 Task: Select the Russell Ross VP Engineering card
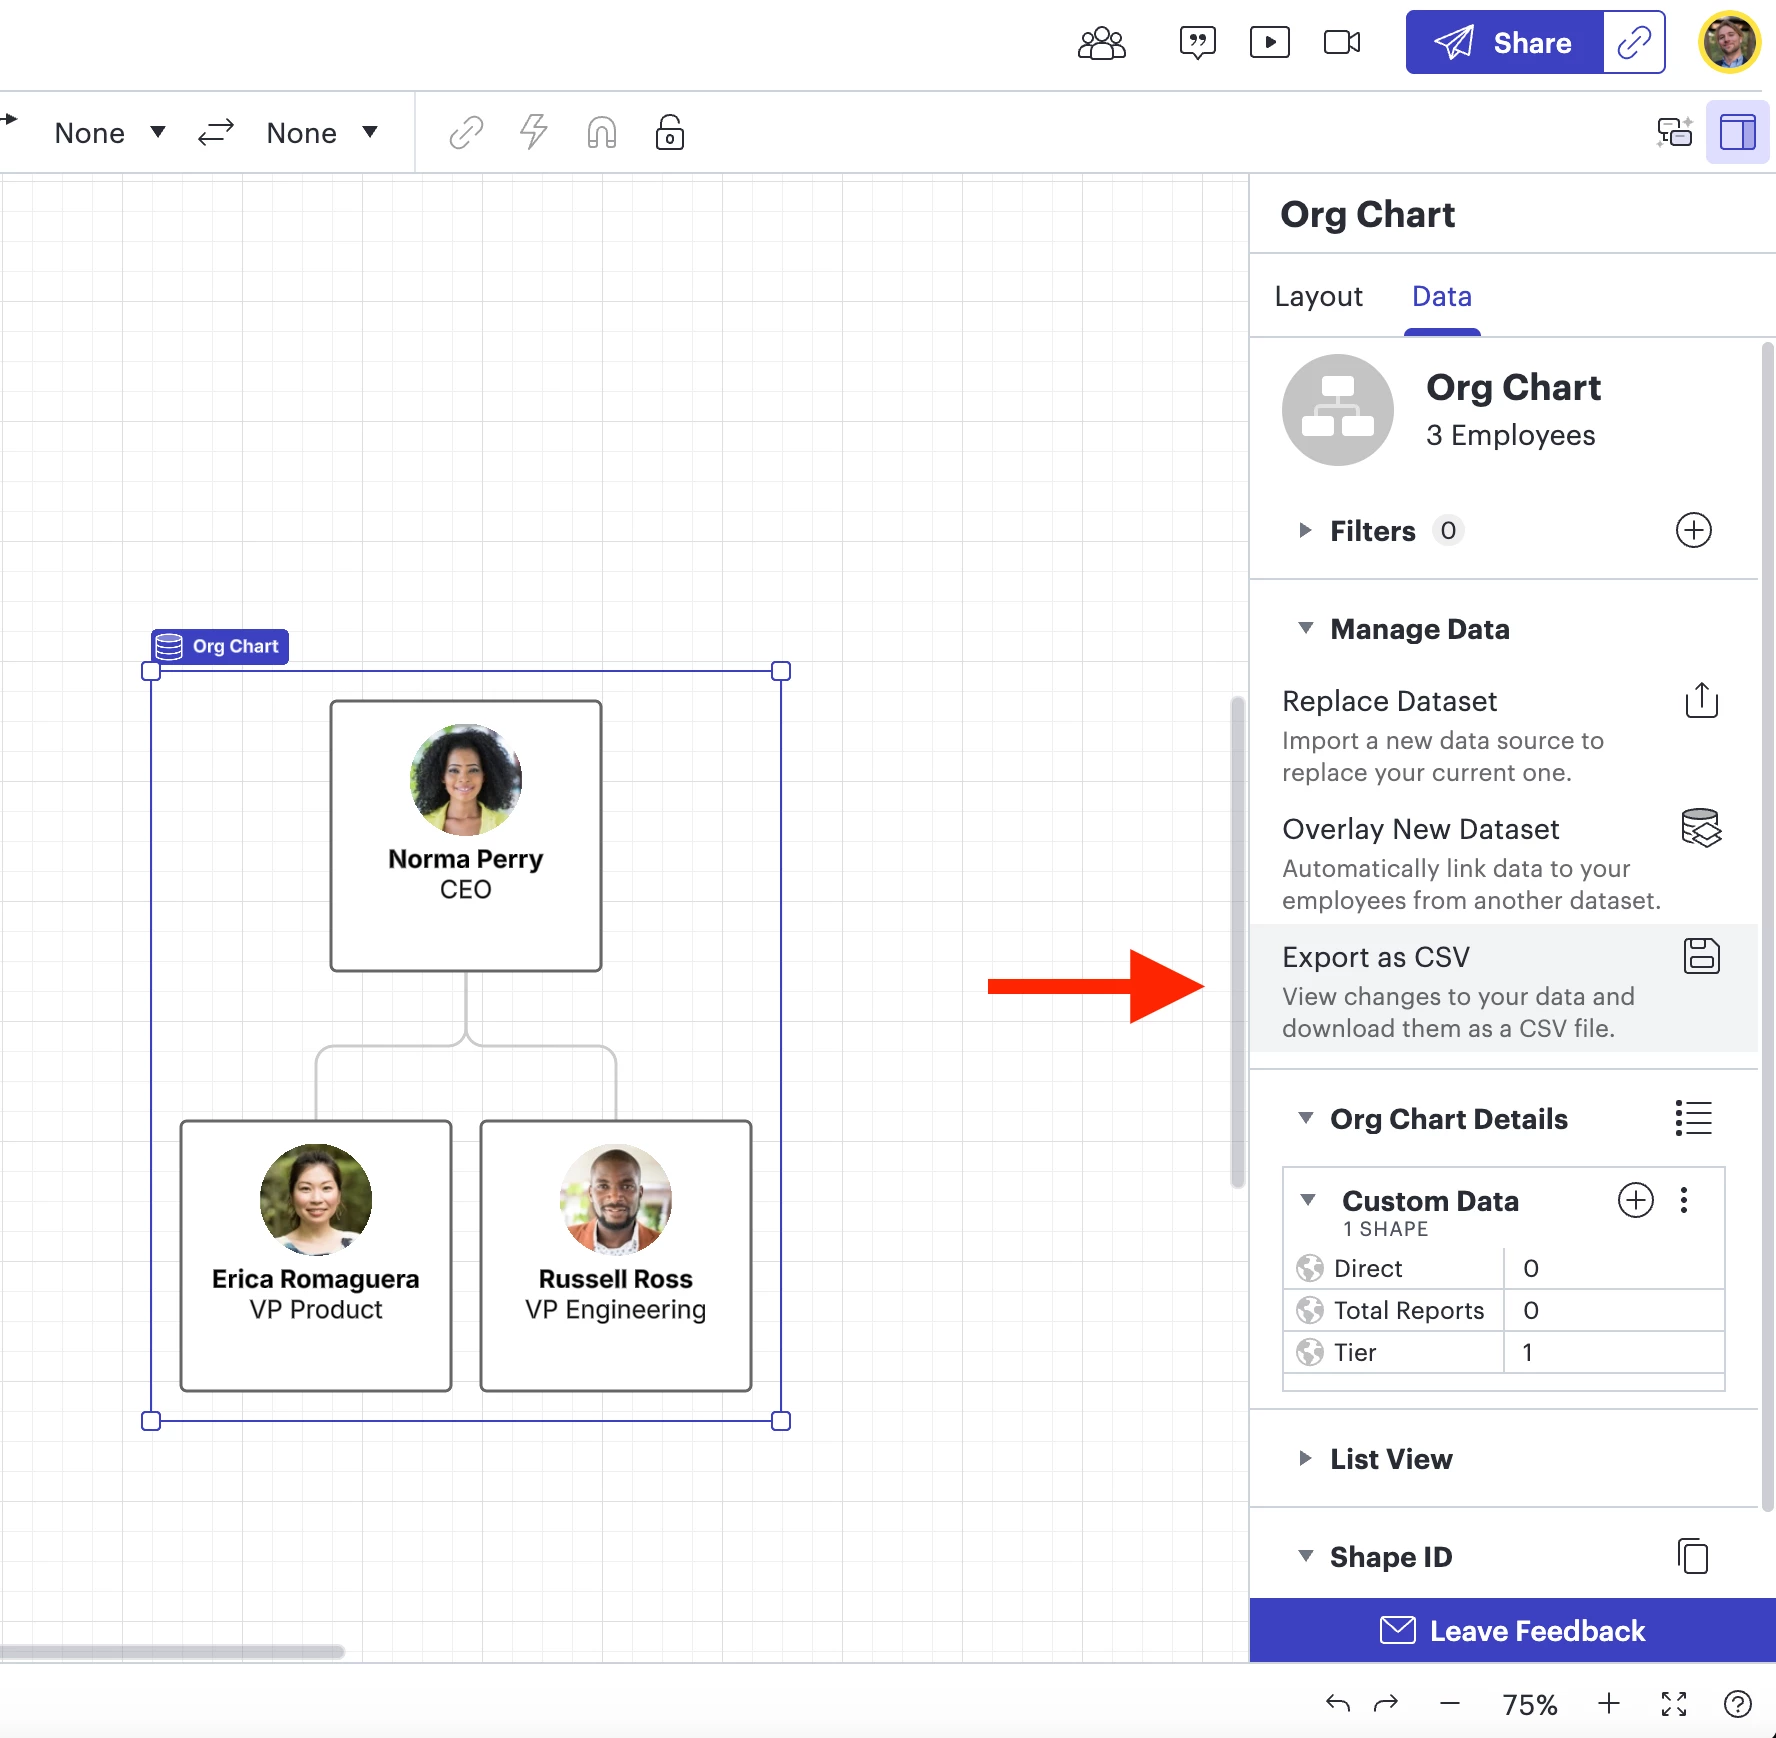click(x=615, y=1255)
